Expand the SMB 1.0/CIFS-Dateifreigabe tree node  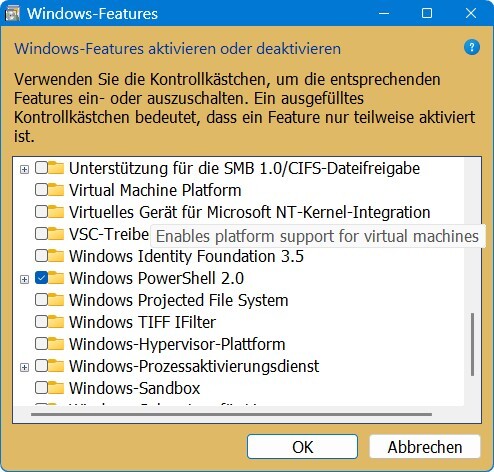coord(24,169)
